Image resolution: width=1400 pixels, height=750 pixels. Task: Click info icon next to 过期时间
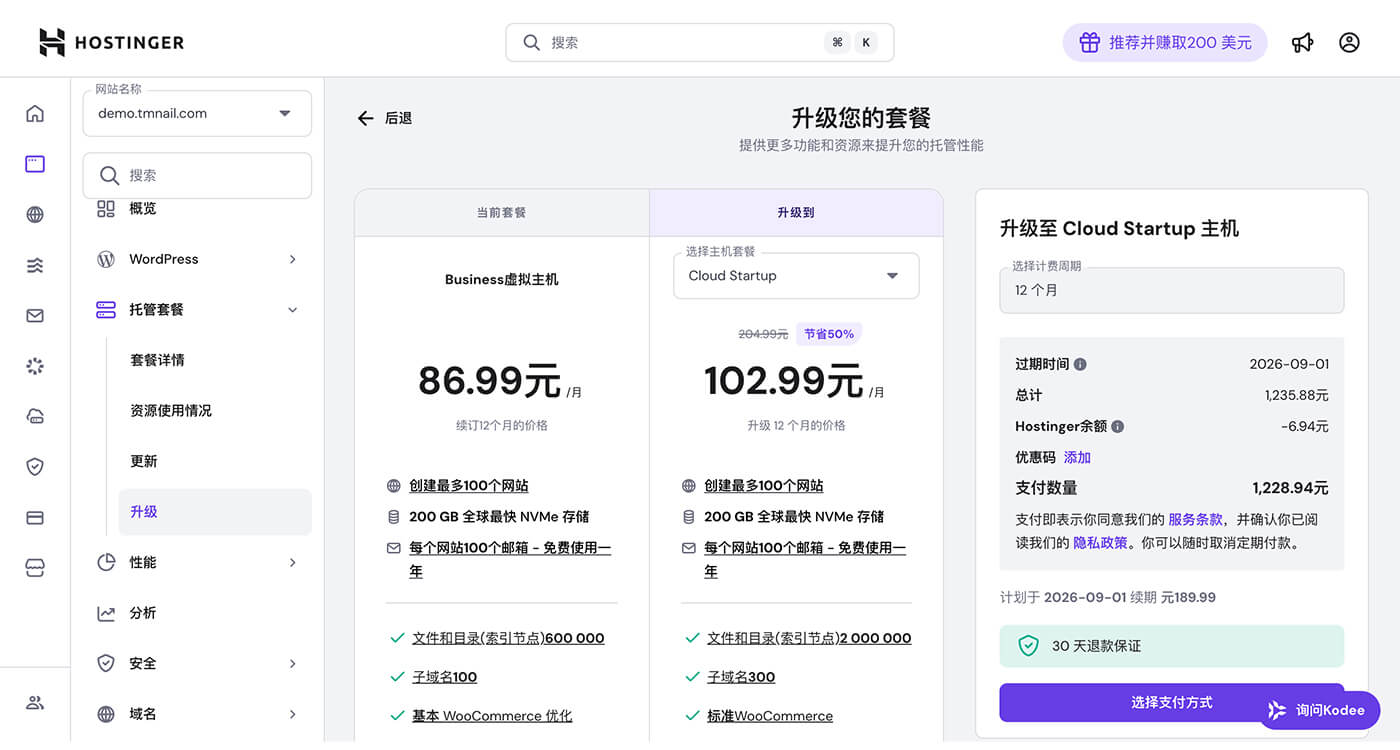1080,365
